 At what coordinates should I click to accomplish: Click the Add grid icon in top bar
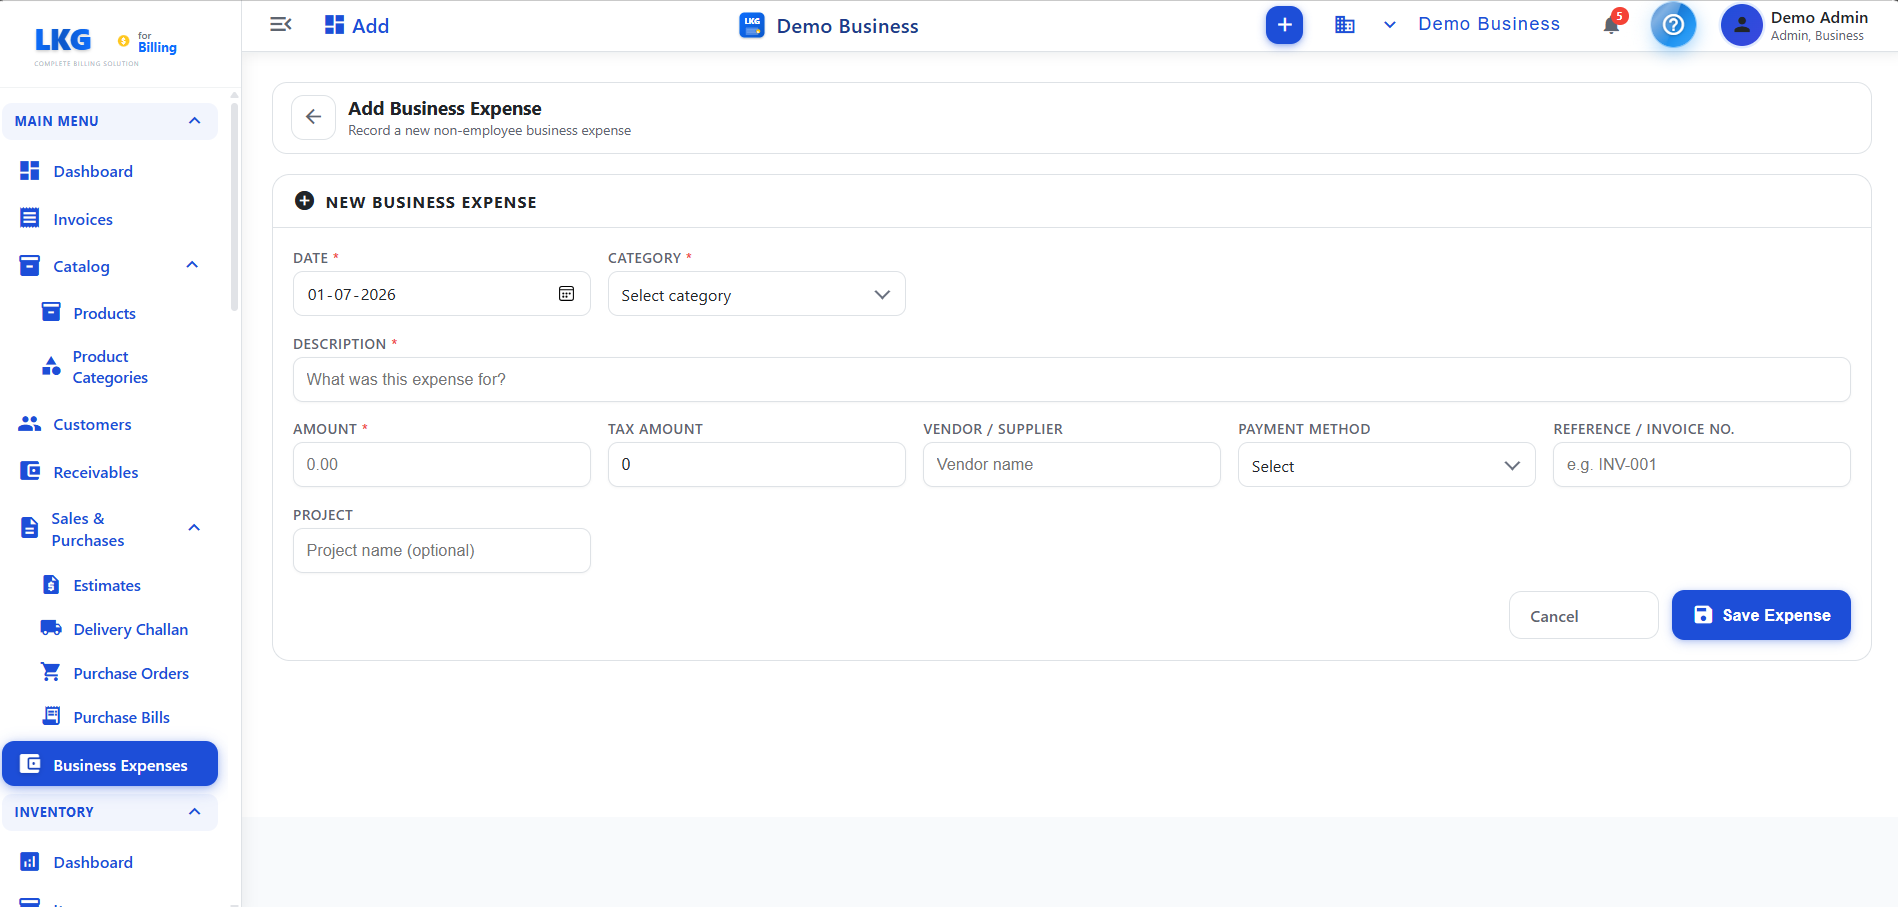click(335, 25)
